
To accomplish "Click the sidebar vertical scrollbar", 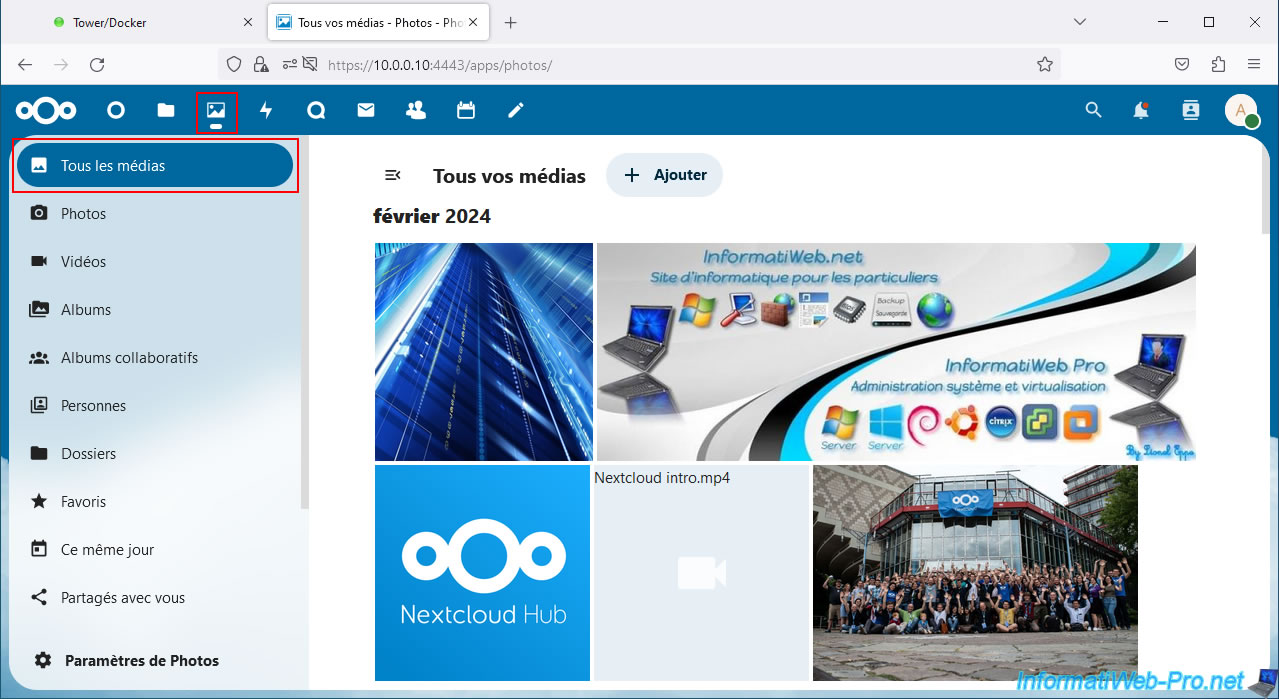I will click(x=305, y=330).
